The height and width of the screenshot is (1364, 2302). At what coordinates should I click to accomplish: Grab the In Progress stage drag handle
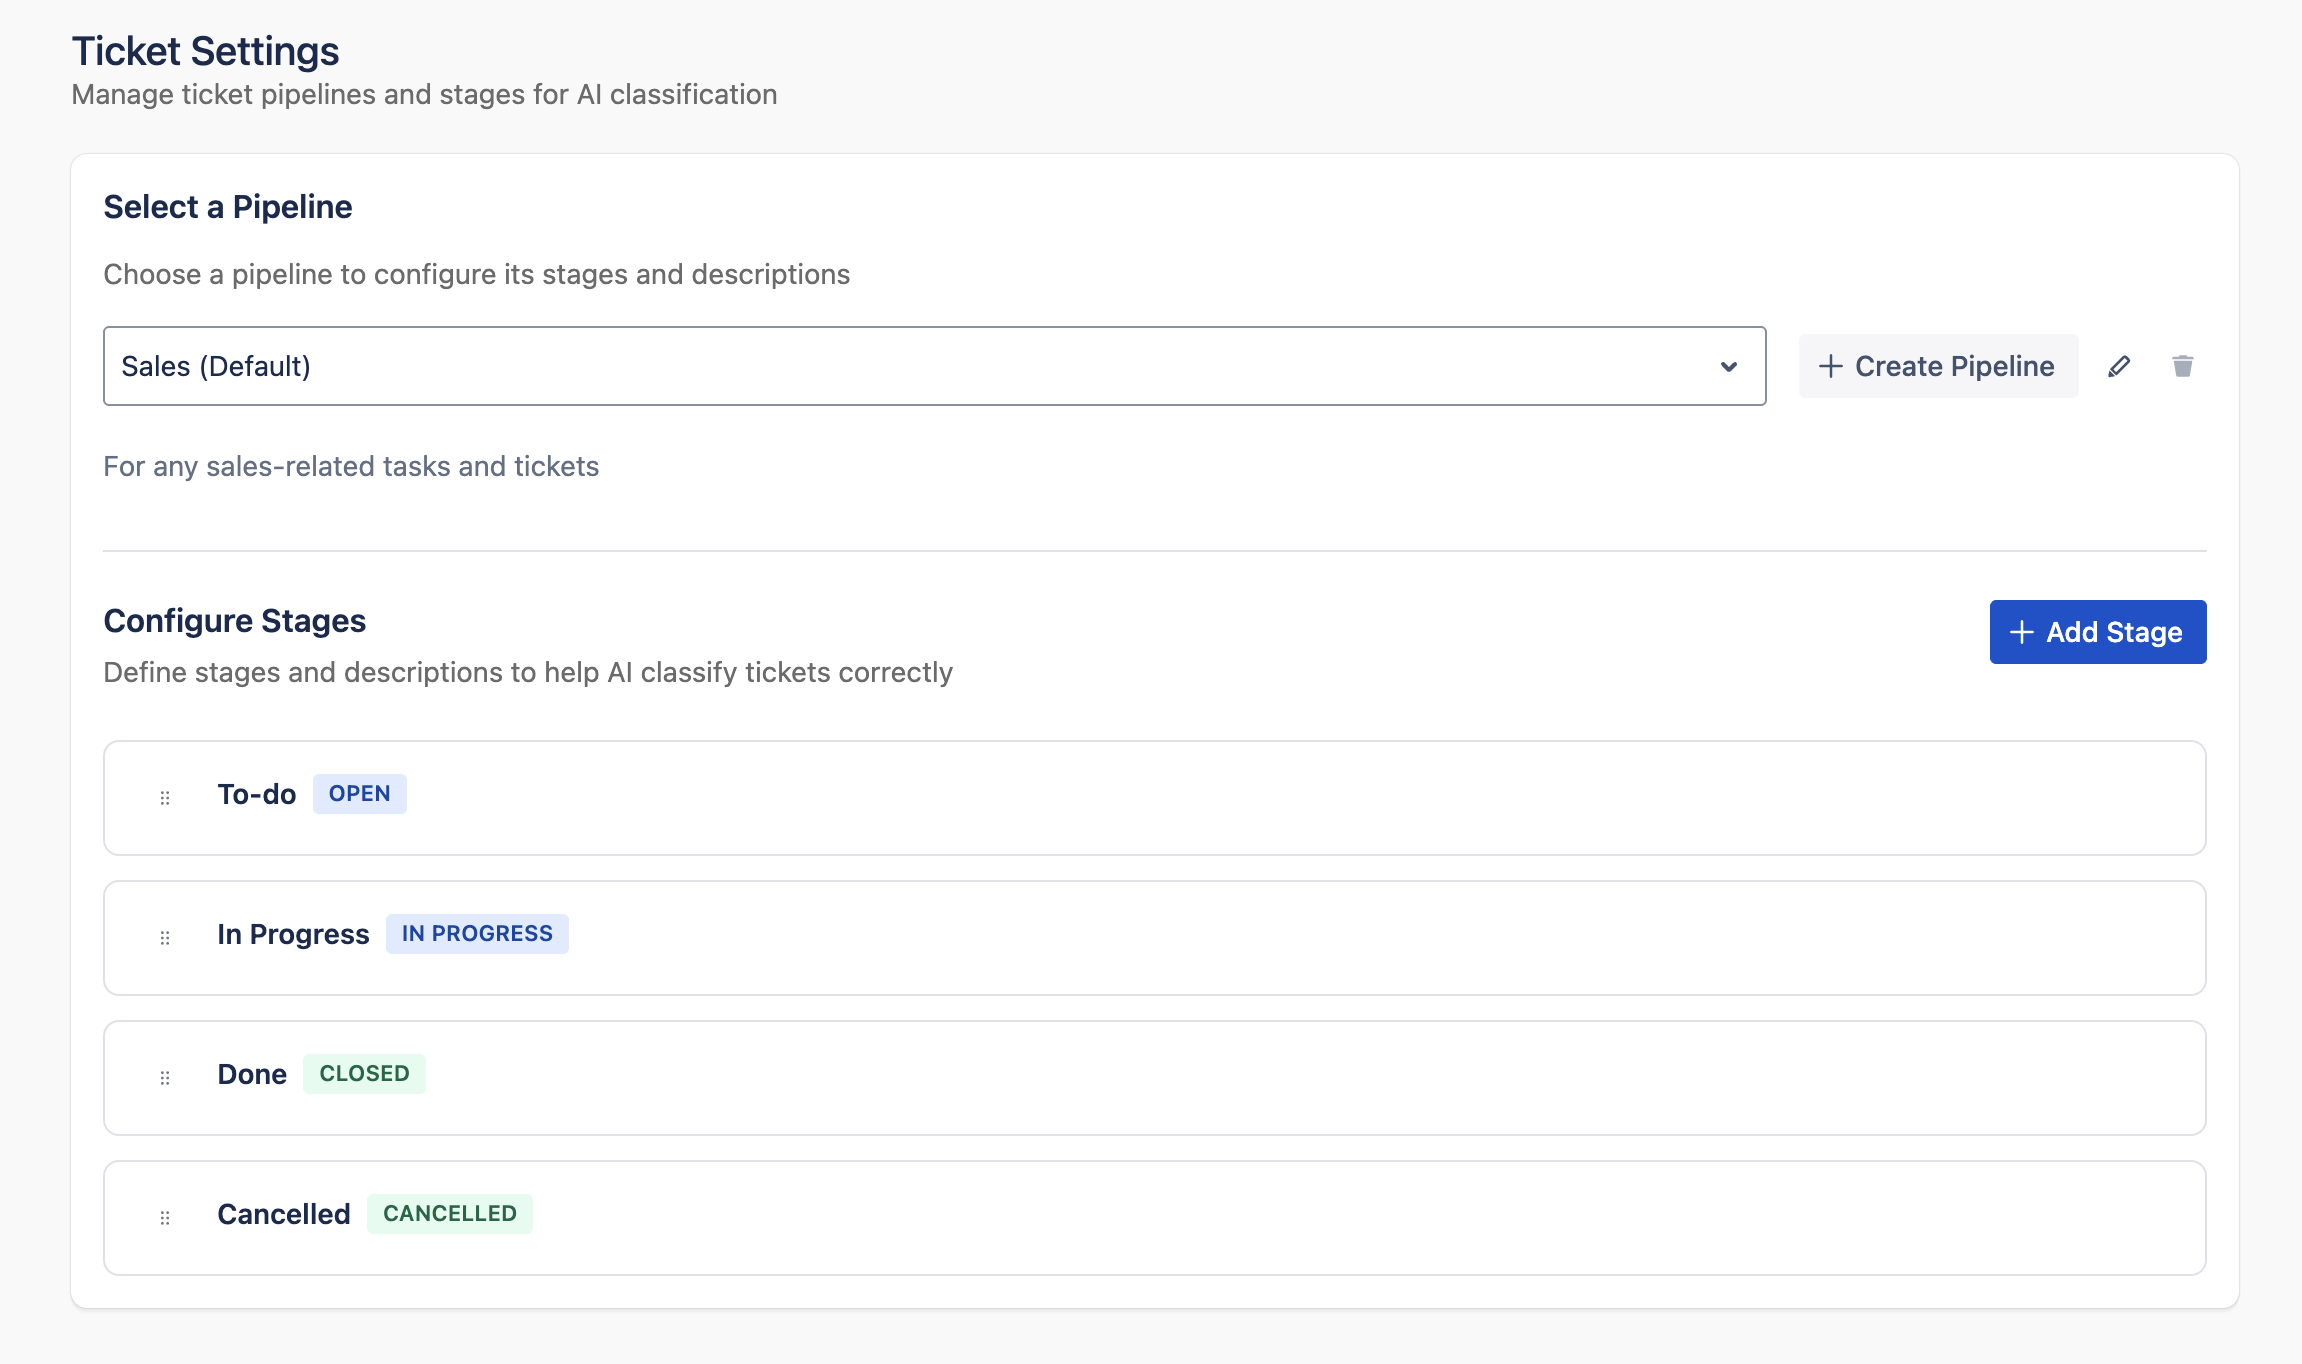tap(165, 937)
